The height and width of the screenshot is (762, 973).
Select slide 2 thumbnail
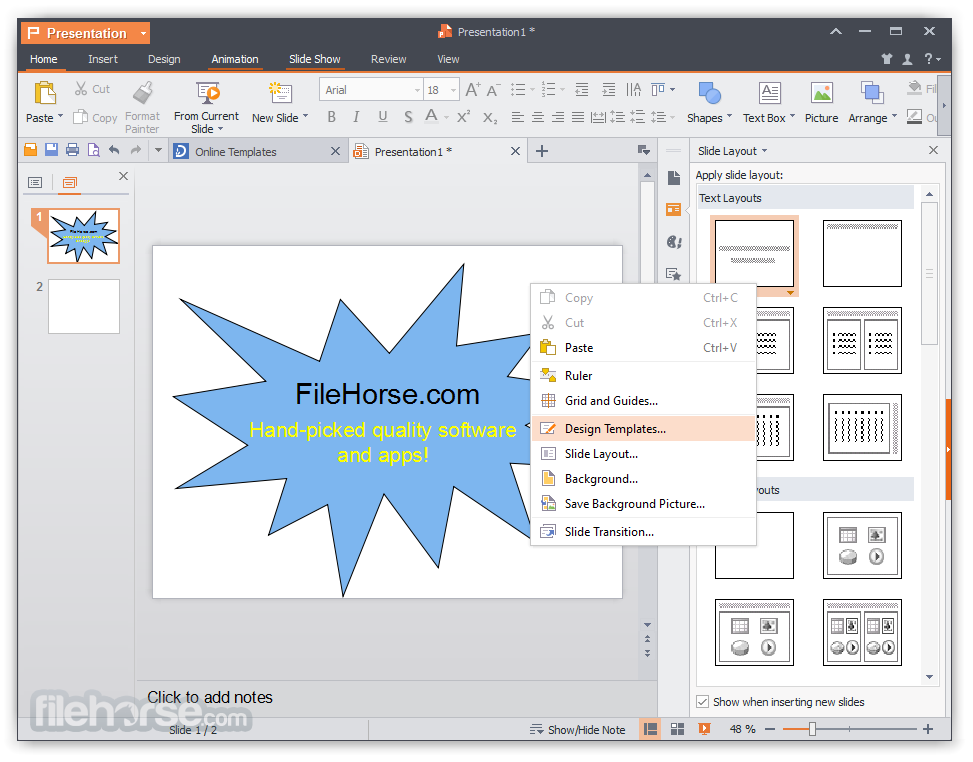83,306
